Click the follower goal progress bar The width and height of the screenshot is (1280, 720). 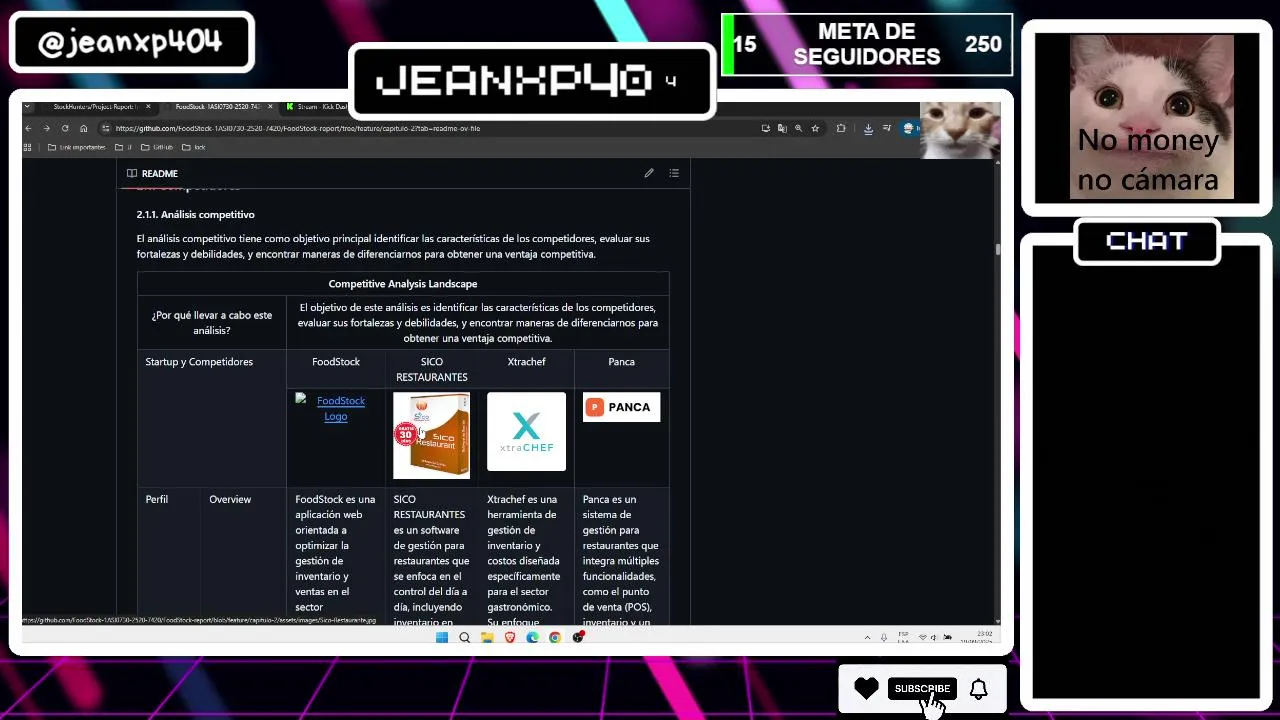click(x=867, y=45)
